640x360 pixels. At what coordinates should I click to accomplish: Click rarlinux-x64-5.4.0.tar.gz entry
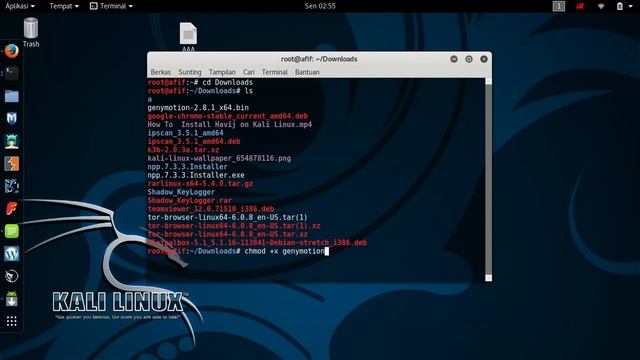tap(200, 184)
